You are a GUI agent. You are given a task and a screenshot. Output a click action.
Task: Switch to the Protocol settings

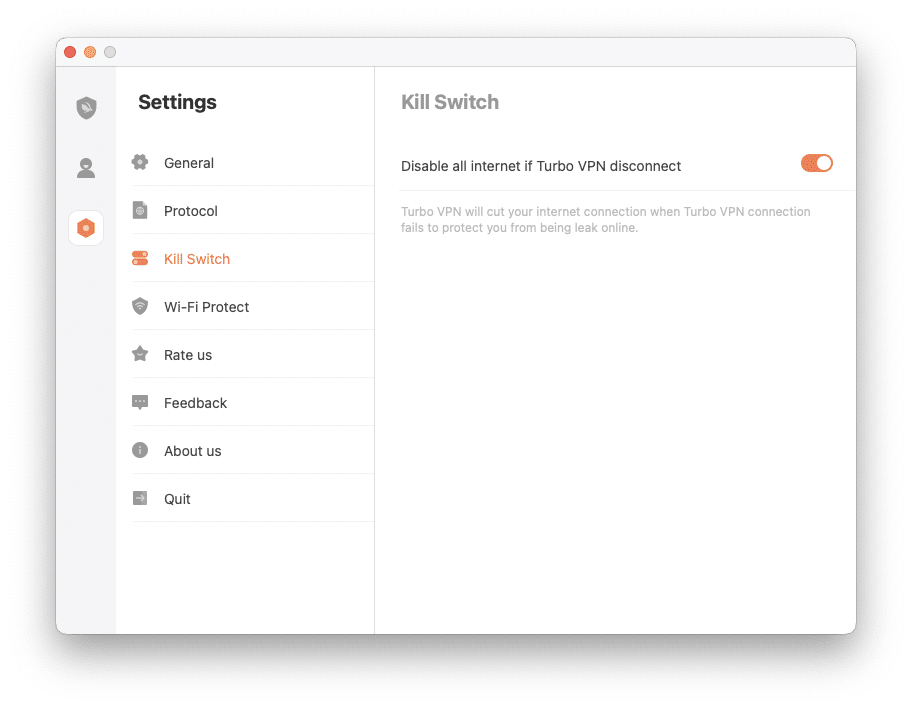pos(190,210)
